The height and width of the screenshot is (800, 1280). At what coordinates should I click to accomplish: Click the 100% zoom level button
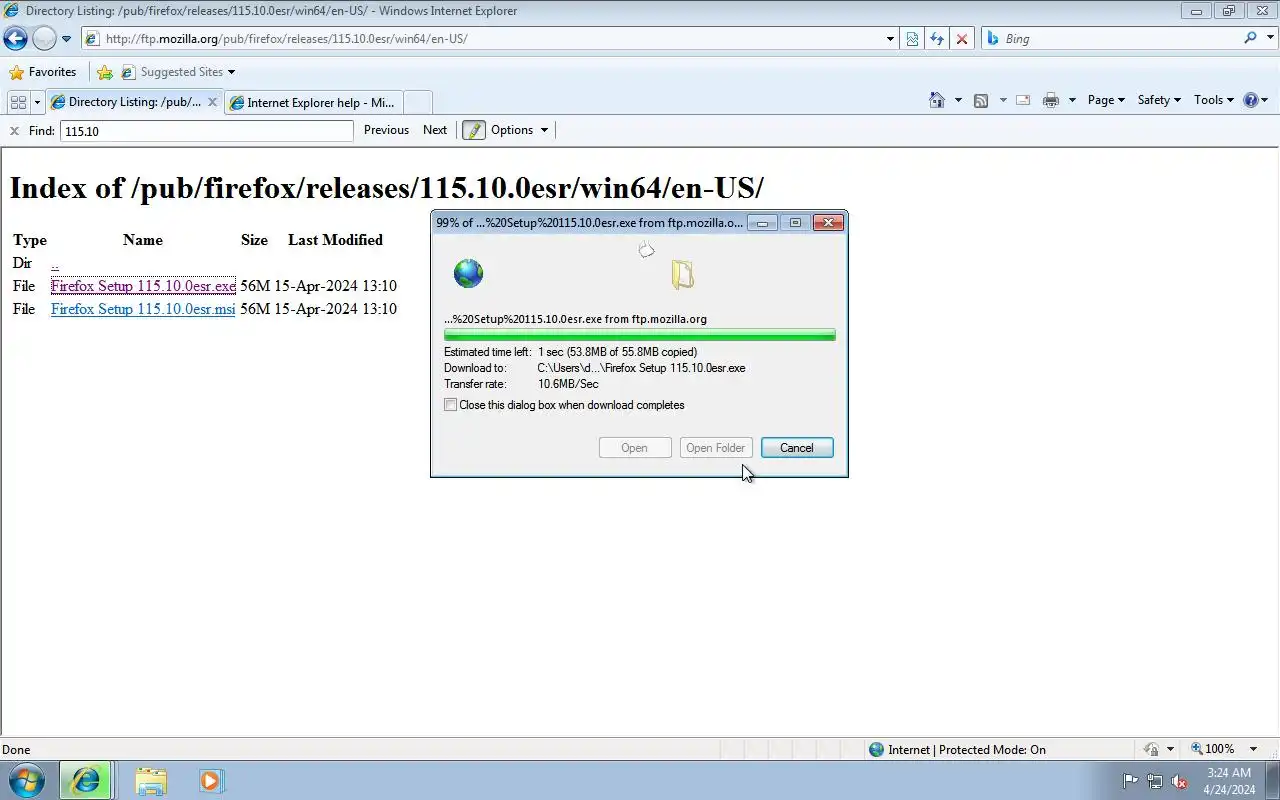(1212, 749)
